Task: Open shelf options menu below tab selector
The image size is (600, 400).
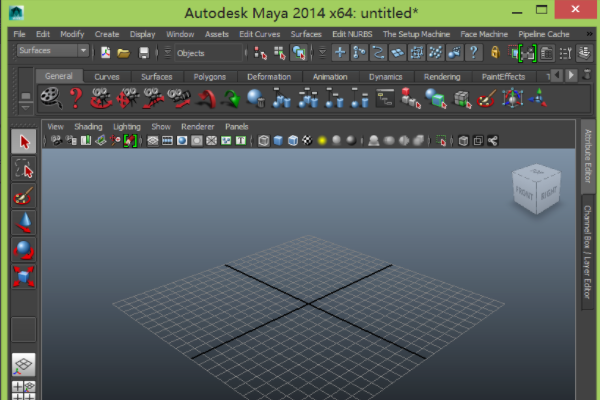Action: [x=26, y=108]
